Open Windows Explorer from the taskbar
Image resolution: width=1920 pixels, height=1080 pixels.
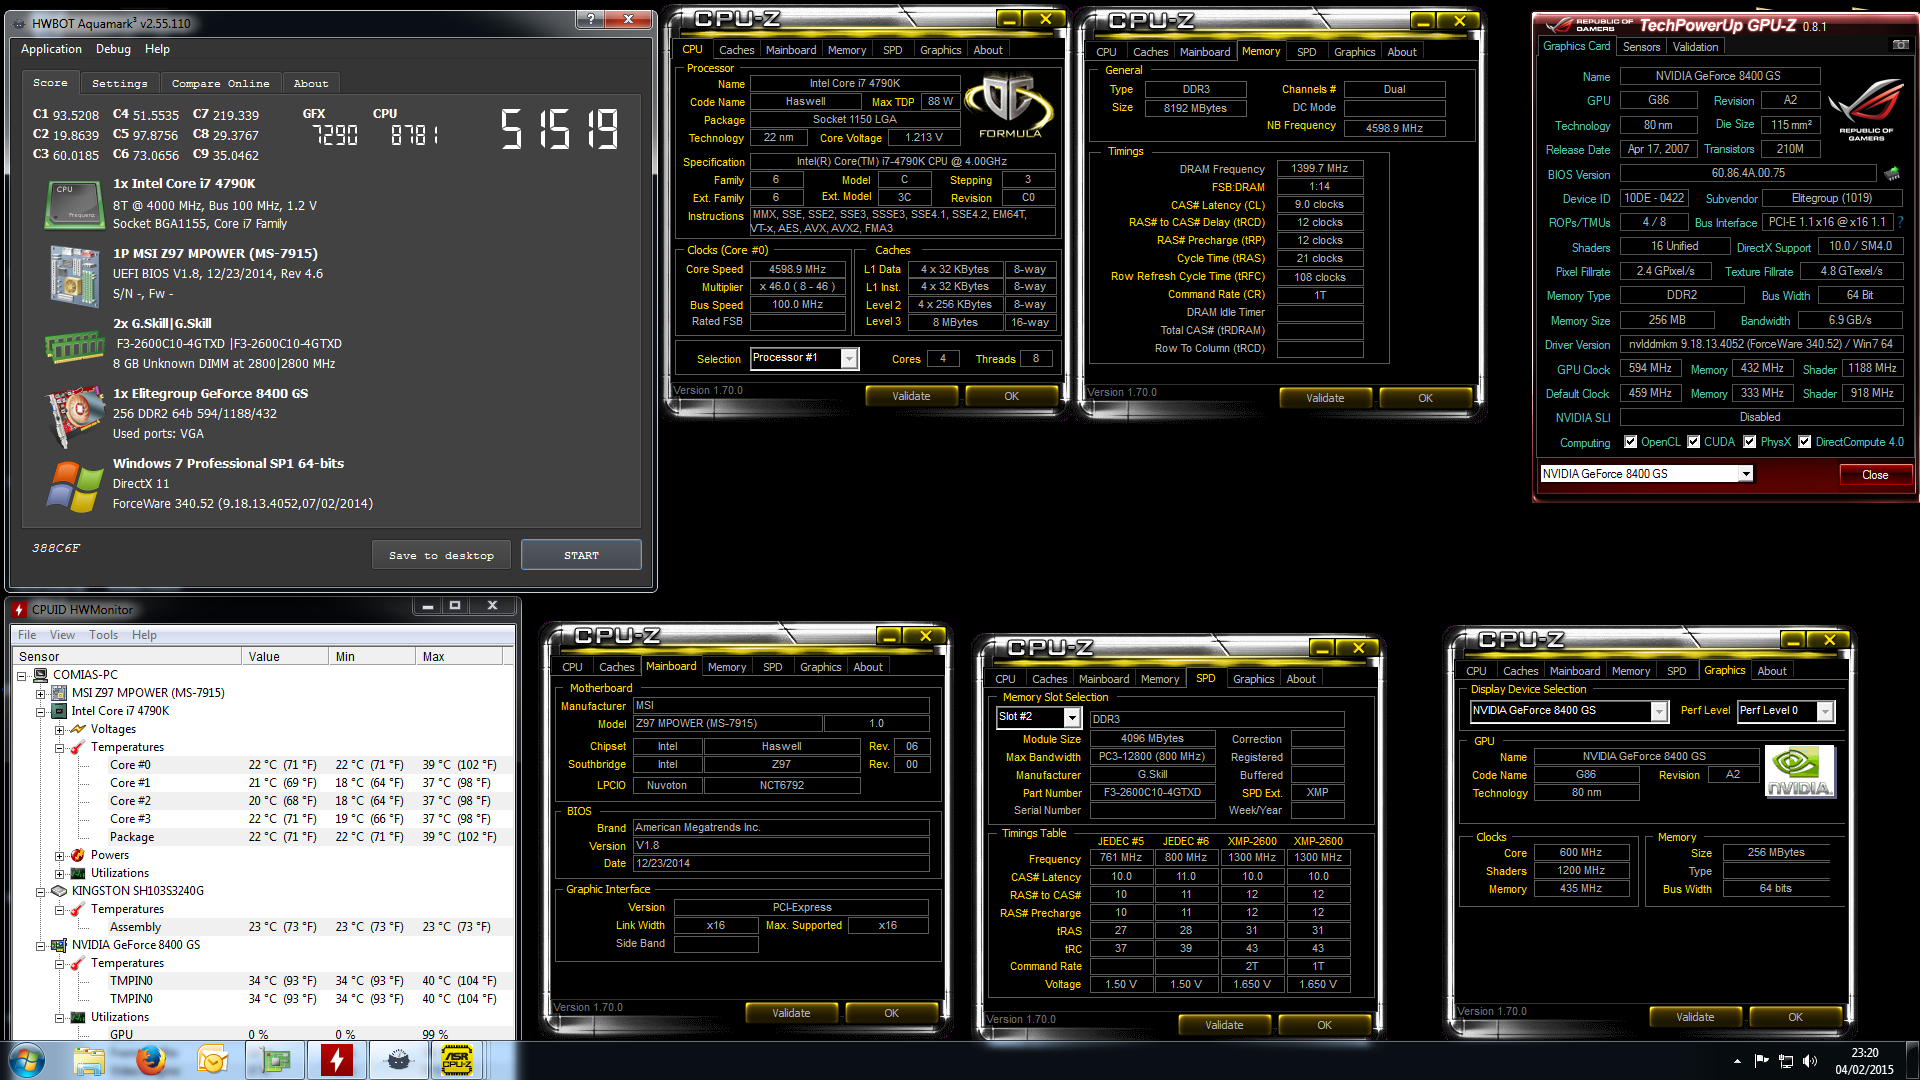89,1060
